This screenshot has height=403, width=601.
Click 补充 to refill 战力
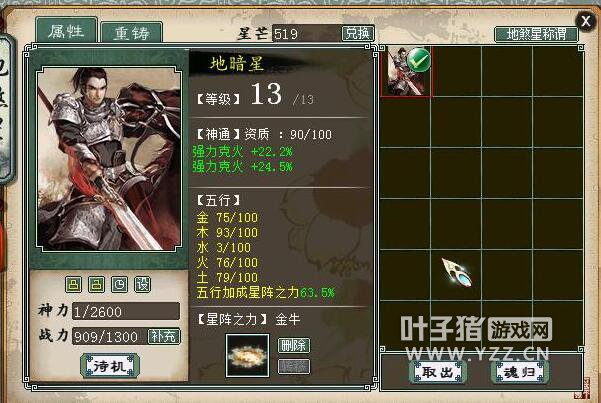click(164, 336)
